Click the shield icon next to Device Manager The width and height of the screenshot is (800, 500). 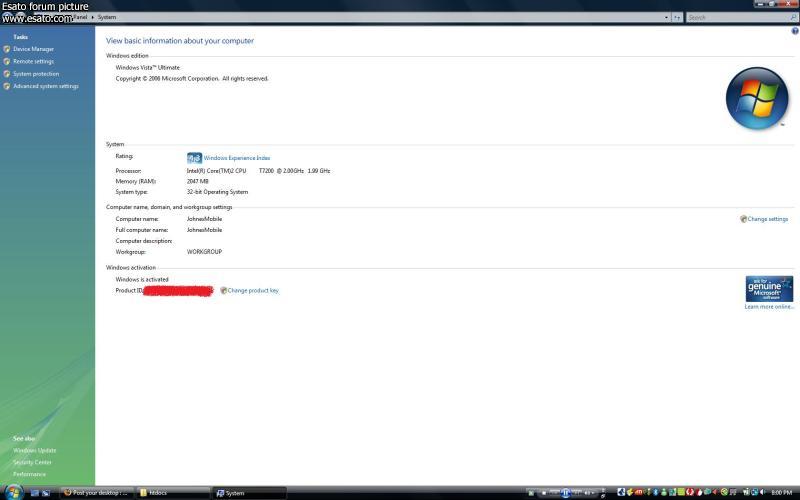coord(7,49)
